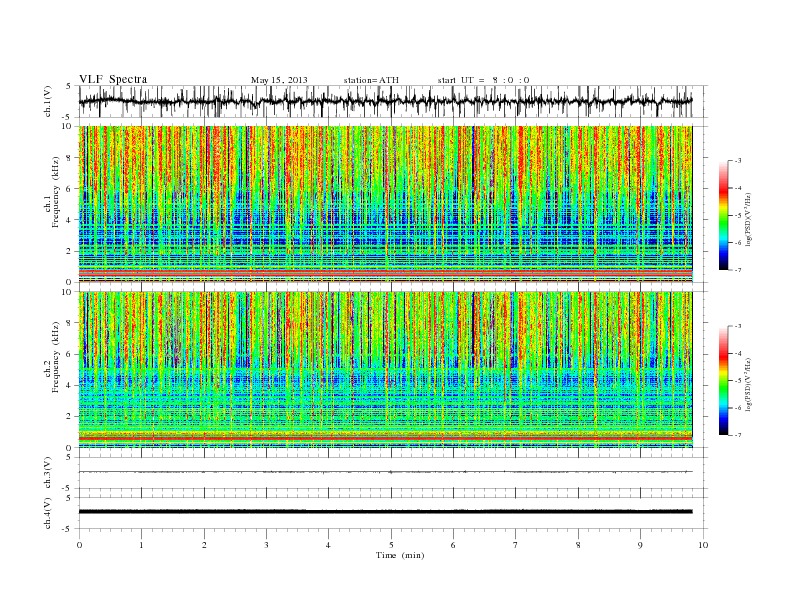Click the ch.1 spectrogram color scale bar
792x612 pixels.
(x=724, y=216)
